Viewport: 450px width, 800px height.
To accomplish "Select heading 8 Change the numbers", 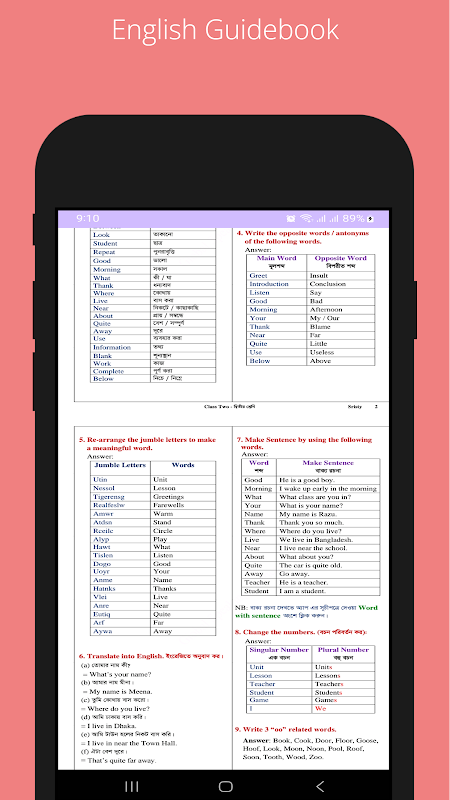I will point(301,632).
